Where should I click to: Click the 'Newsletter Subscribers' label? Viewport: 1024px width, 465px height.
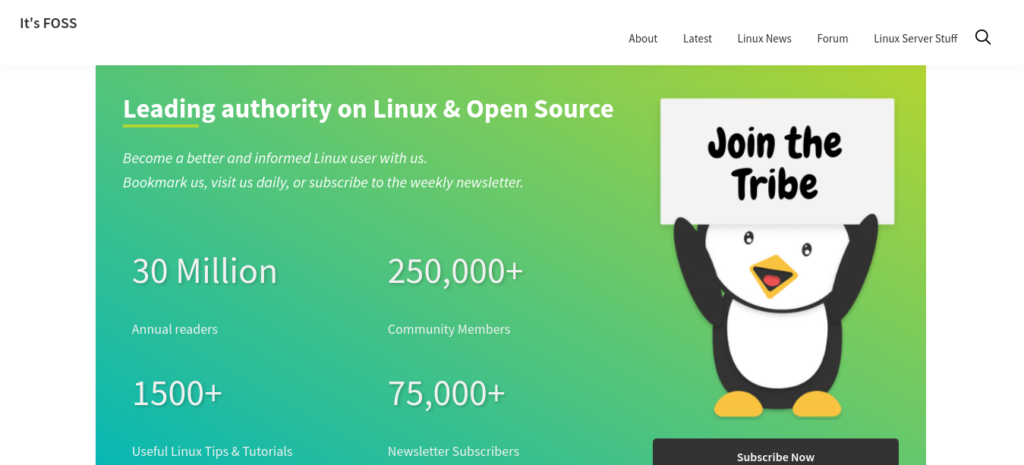click(453, 451)
